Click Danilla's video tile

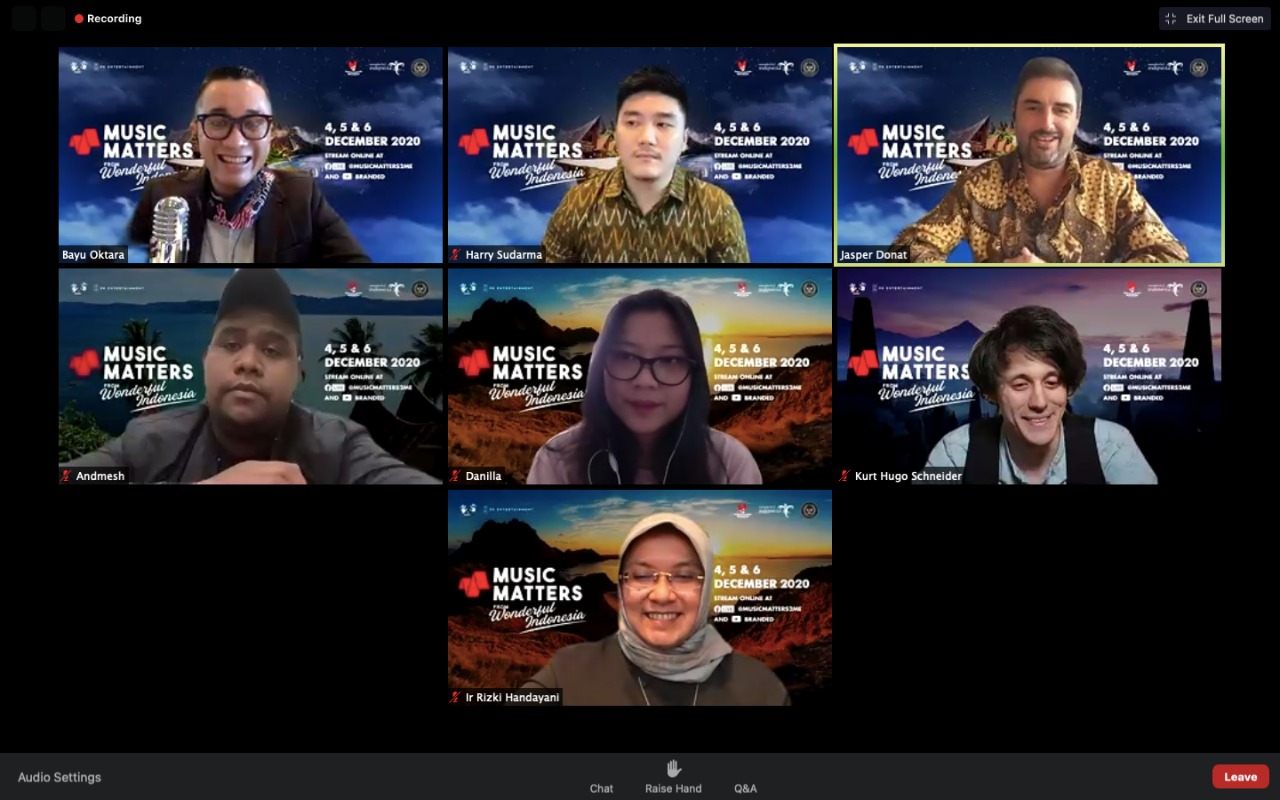point(640,376)
